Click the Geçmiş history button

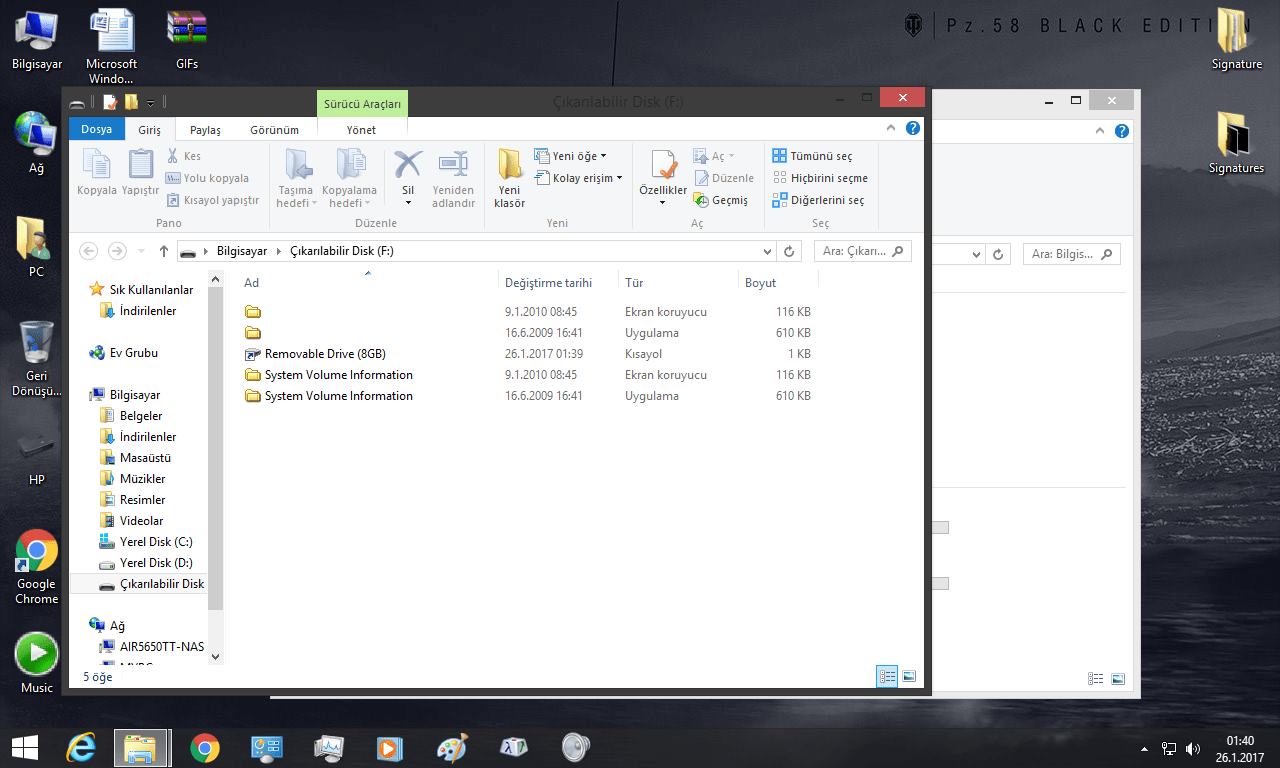point(721,200)
